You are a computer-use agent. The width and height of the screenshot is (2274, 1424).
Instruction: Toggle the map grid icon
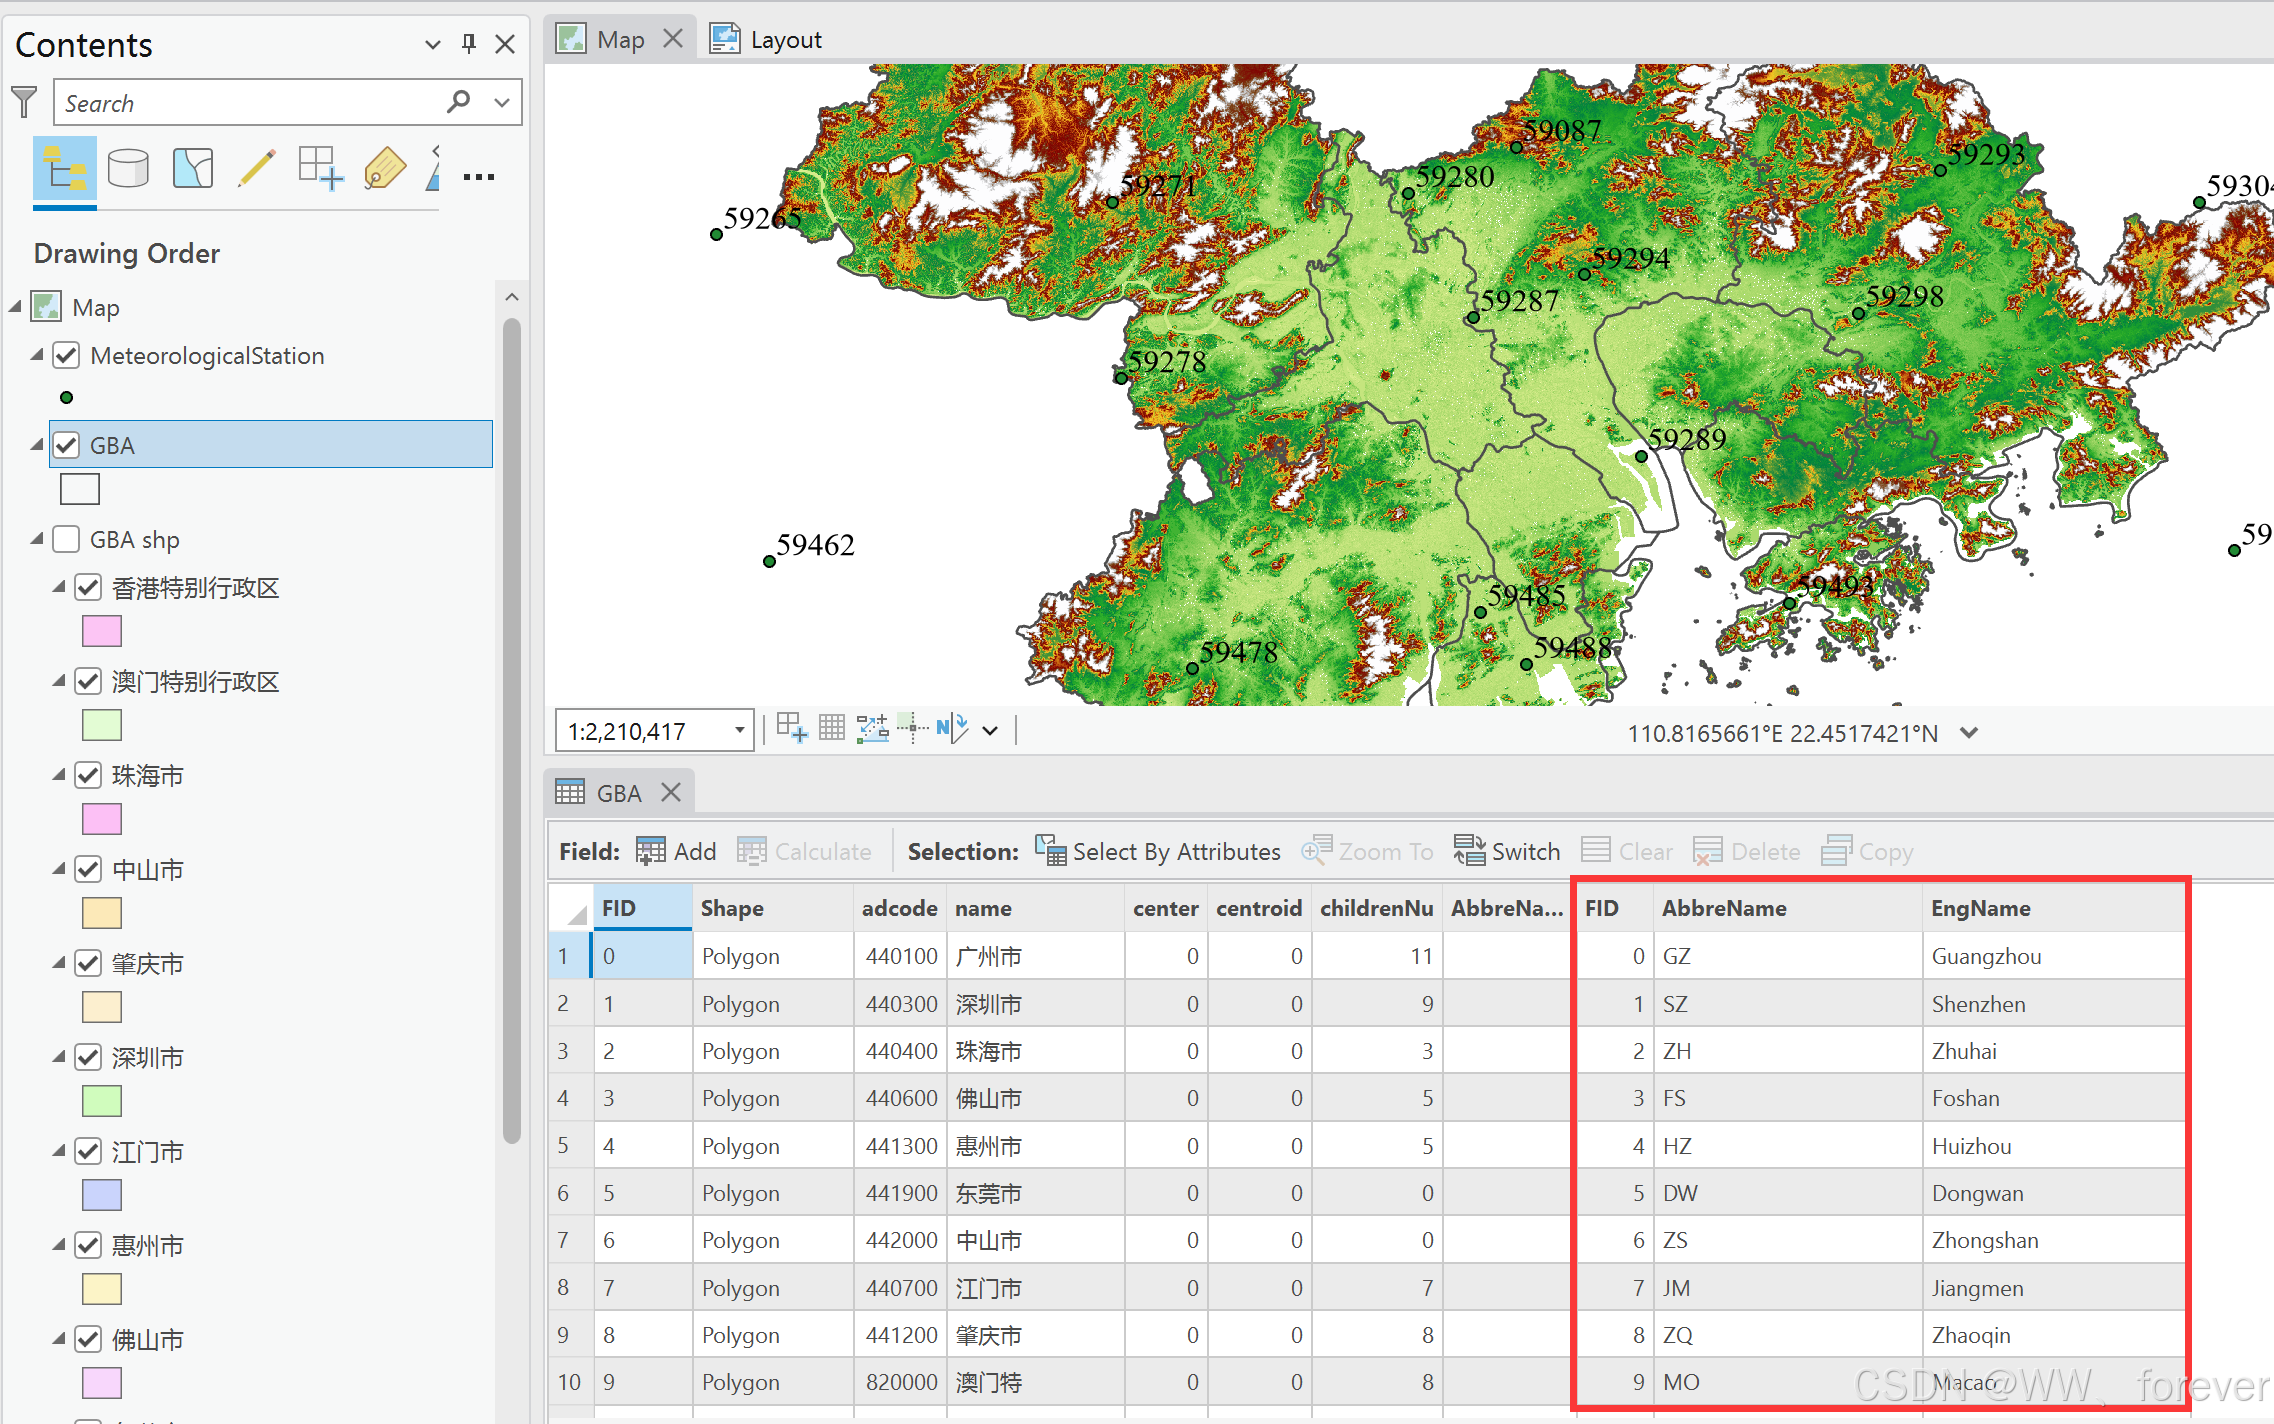832,728
